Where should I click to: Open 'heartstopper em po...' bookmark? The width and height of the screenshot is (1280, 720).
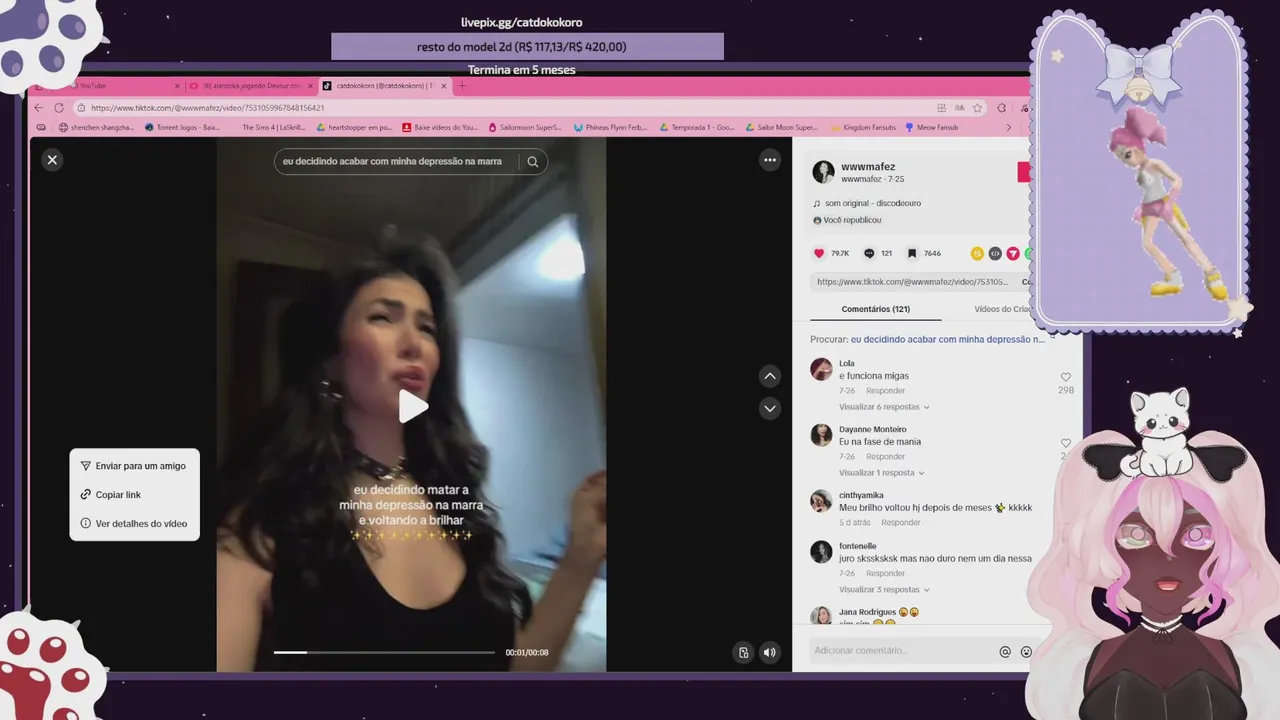click(354, 127)
